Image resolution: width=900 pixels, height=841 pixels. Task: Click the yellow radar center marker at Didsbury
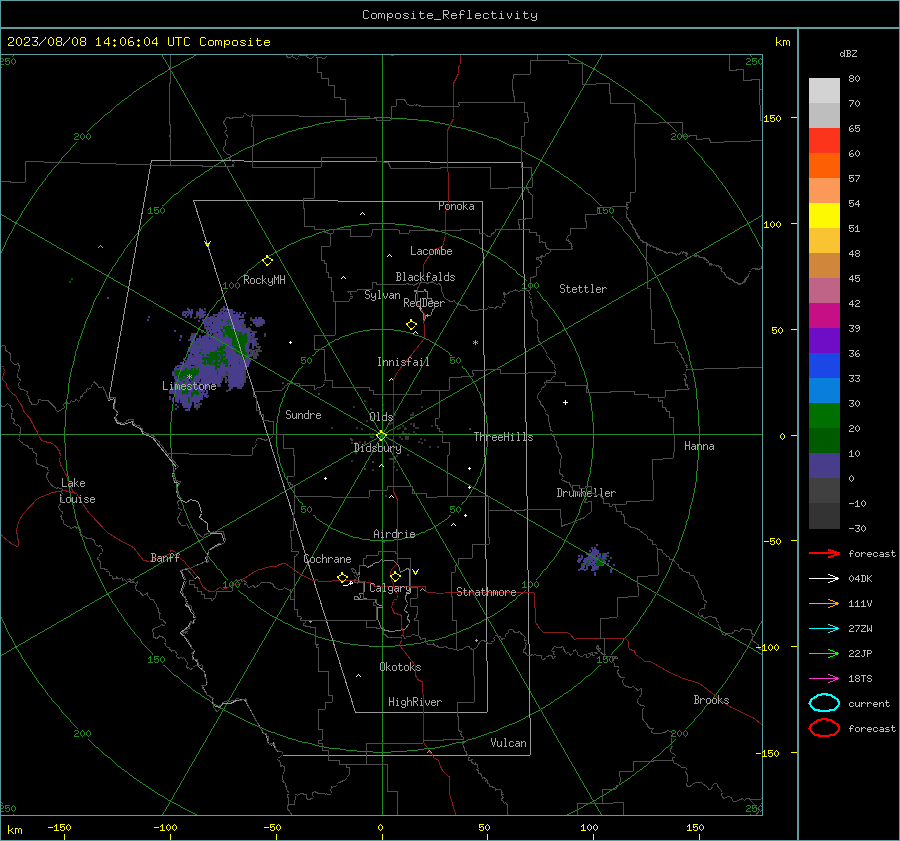point(381,436)
